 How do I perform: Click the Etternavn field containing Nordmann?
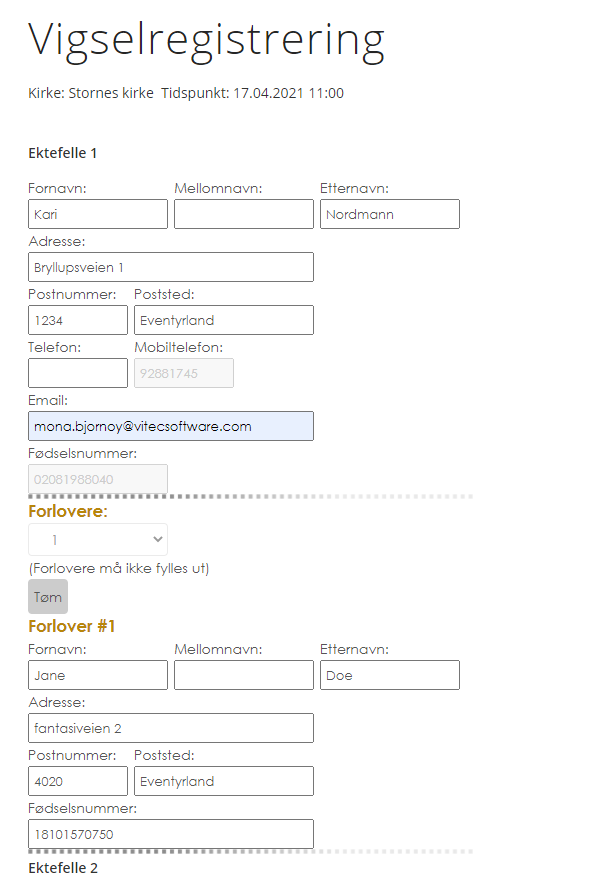(x=390, y=214)
